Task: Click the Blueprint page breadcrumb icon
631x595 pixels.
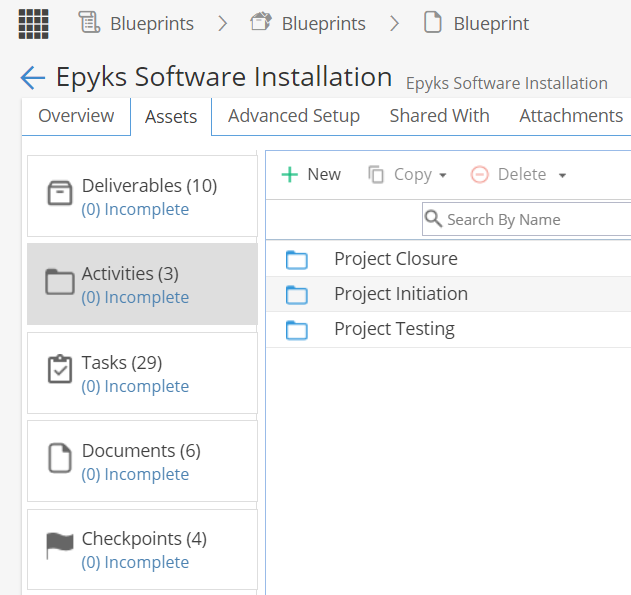Action: tap(433, 22)
